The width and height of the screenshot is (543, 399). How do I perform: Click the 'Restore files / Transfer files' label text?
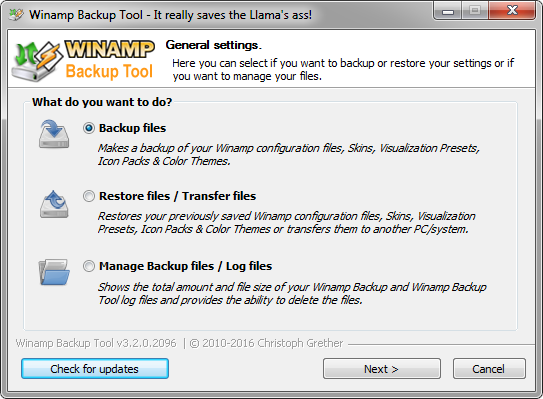click(x=177, y=196)
